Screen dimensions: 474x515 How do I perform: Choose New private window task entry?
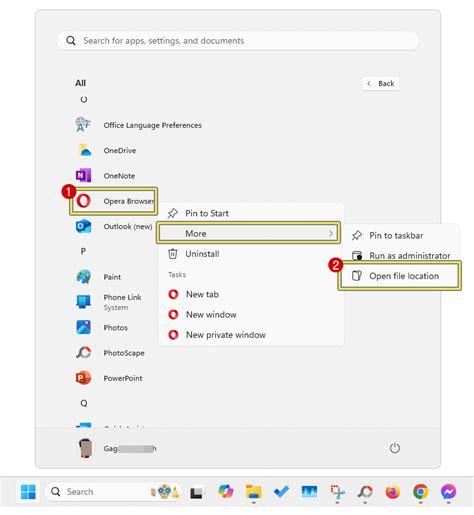[252, 335]
